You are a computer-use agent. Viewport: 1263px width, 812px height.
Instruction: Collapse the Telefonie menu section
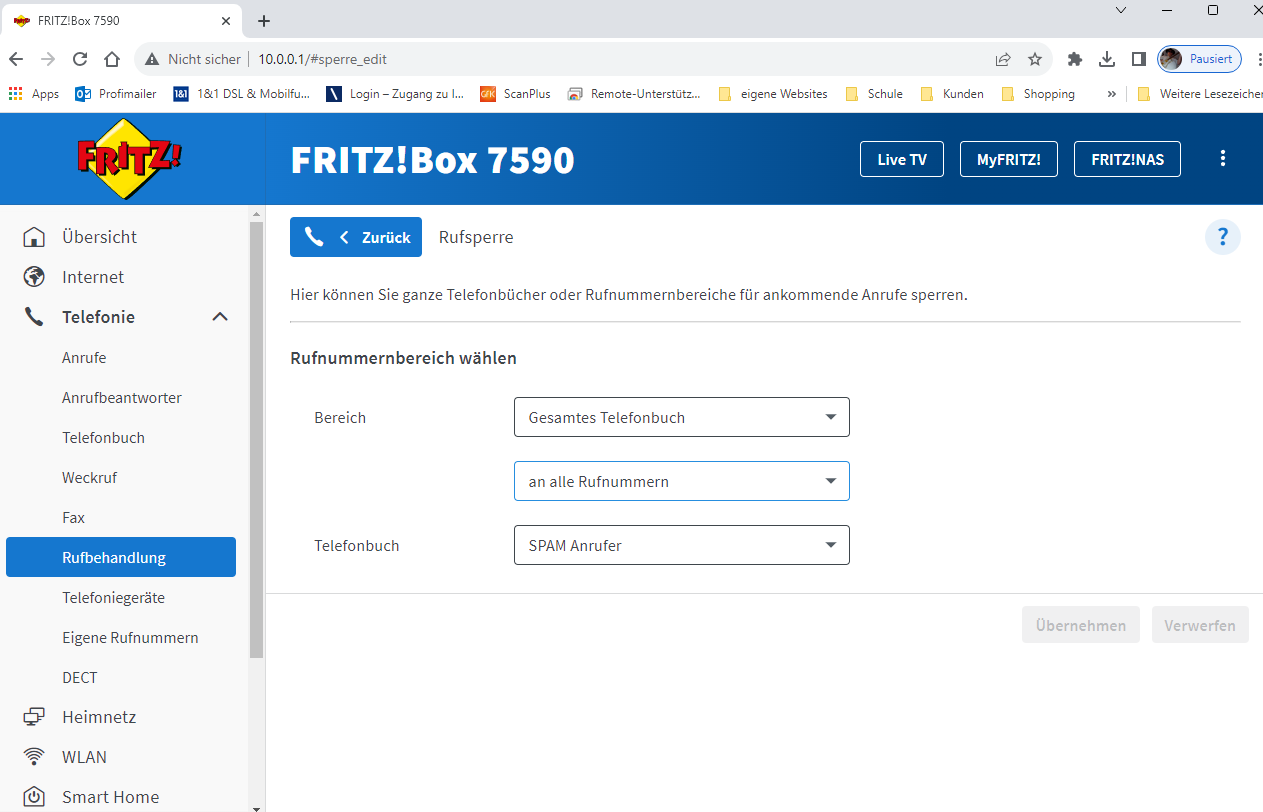point(220,317)
